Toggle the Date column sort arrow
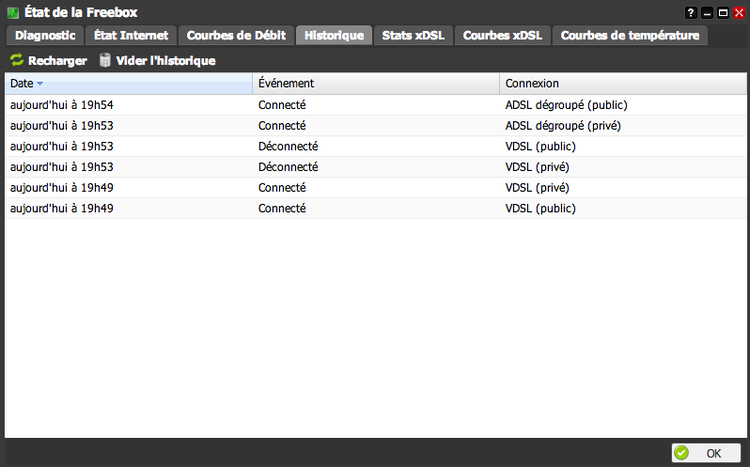750x467 pixels. pos(40,84)
